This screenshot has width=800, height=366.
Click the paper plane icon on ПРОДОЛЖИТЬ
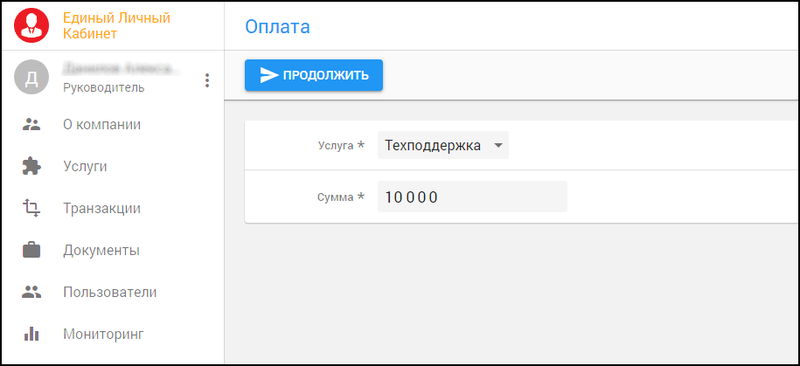[268, 76]
